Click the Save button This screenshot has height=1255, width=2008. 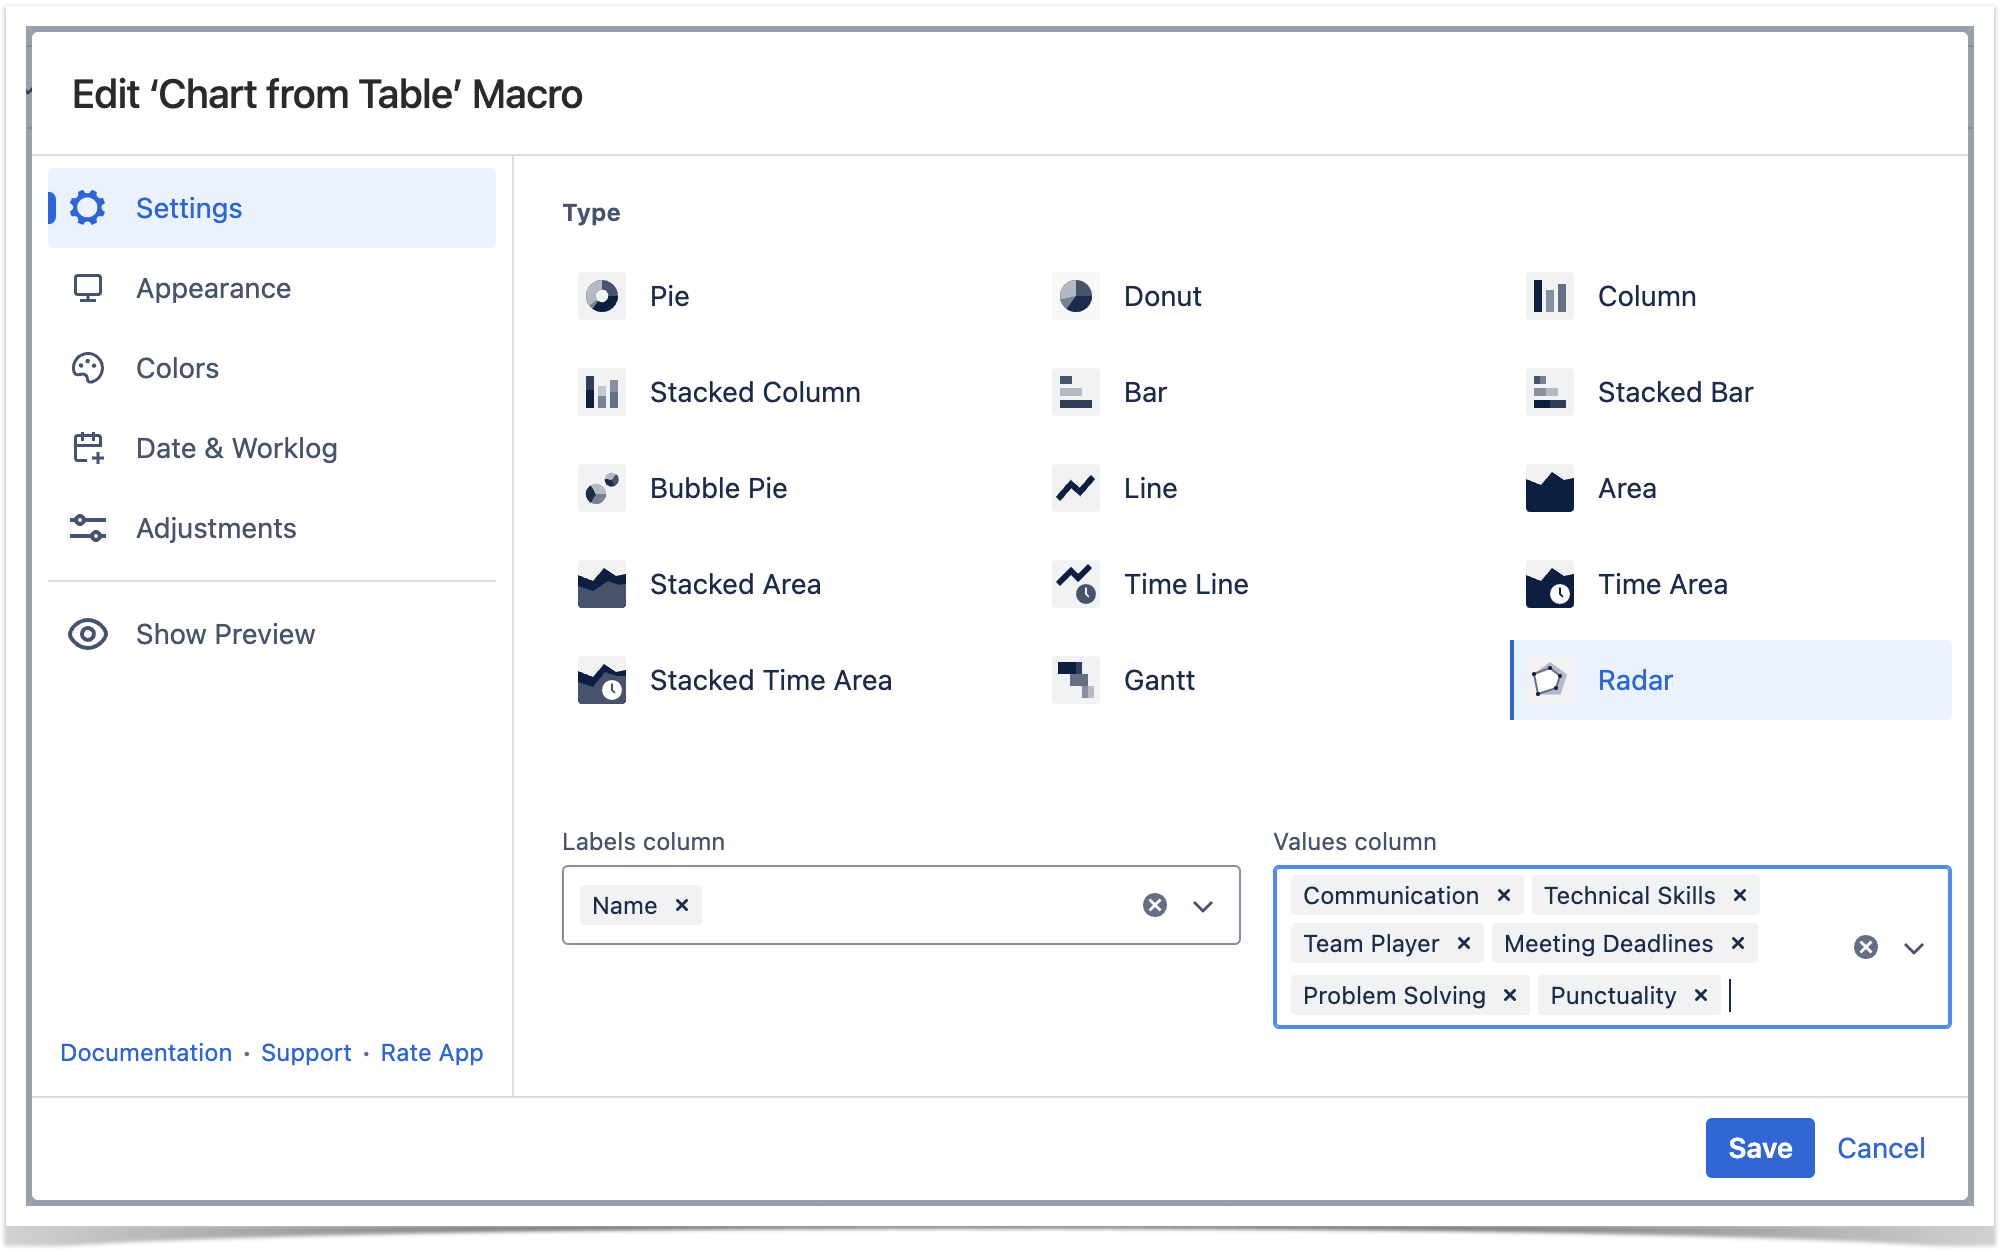tap(1758, 1148)
